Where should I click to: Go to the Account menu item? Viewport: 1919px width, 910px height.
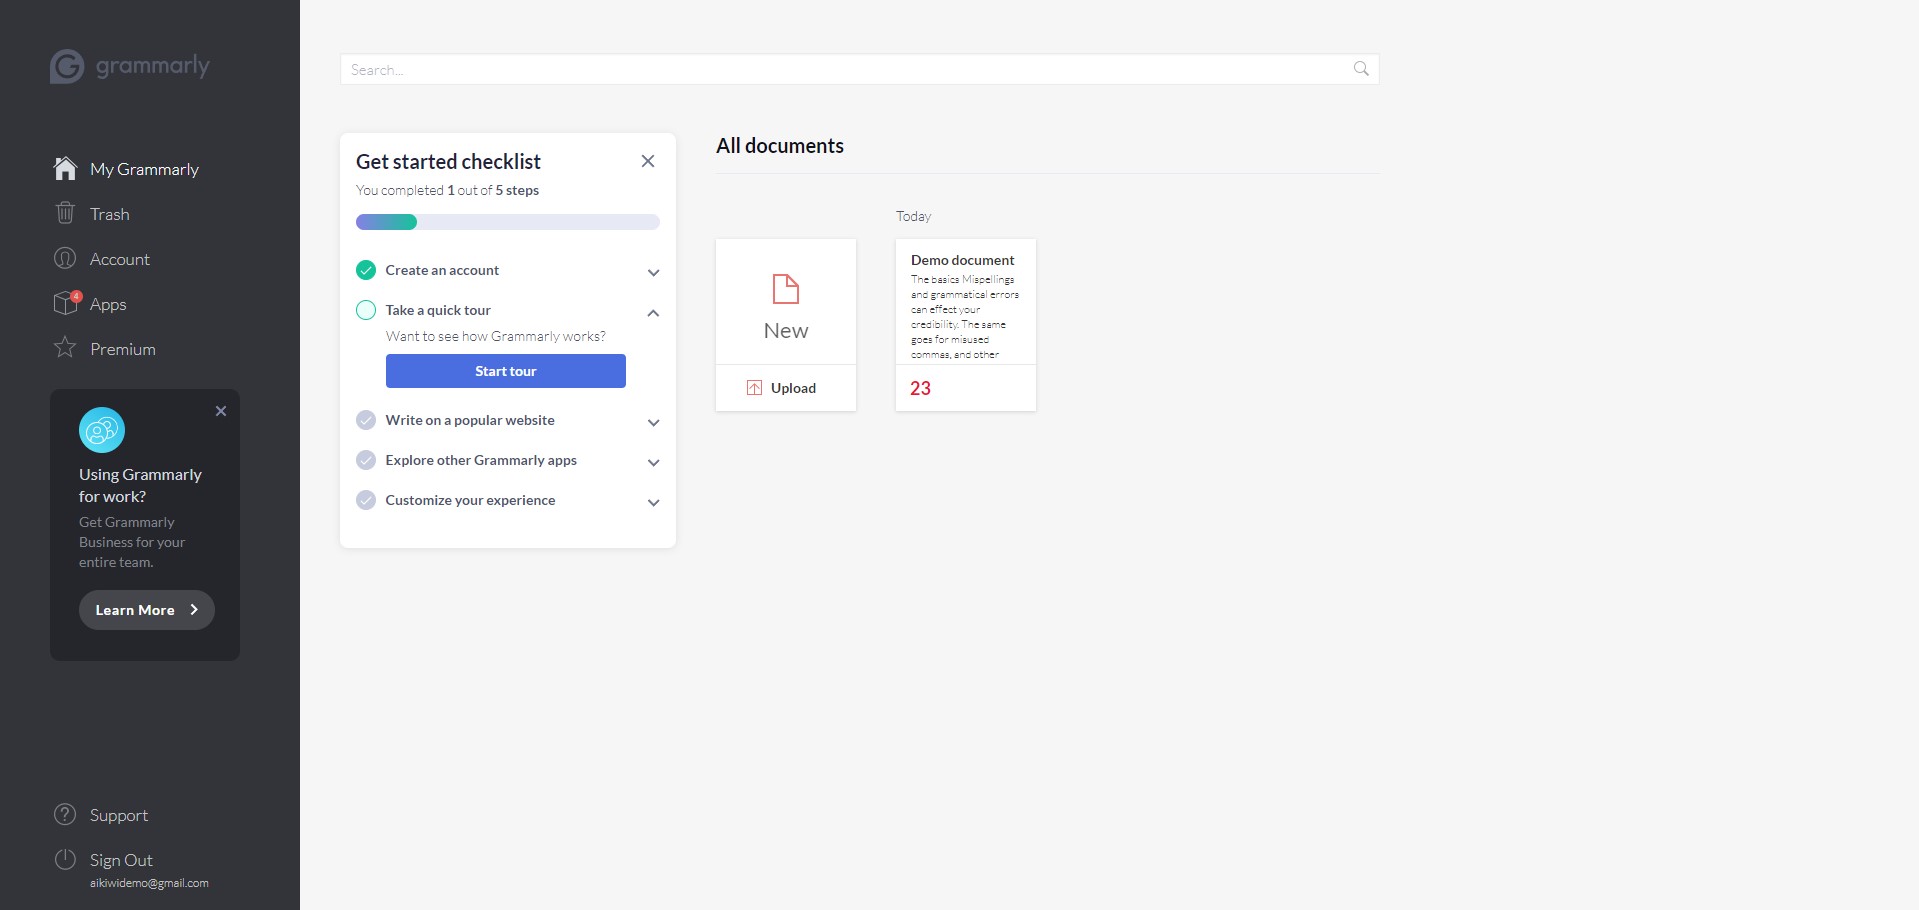click(120, 259)
